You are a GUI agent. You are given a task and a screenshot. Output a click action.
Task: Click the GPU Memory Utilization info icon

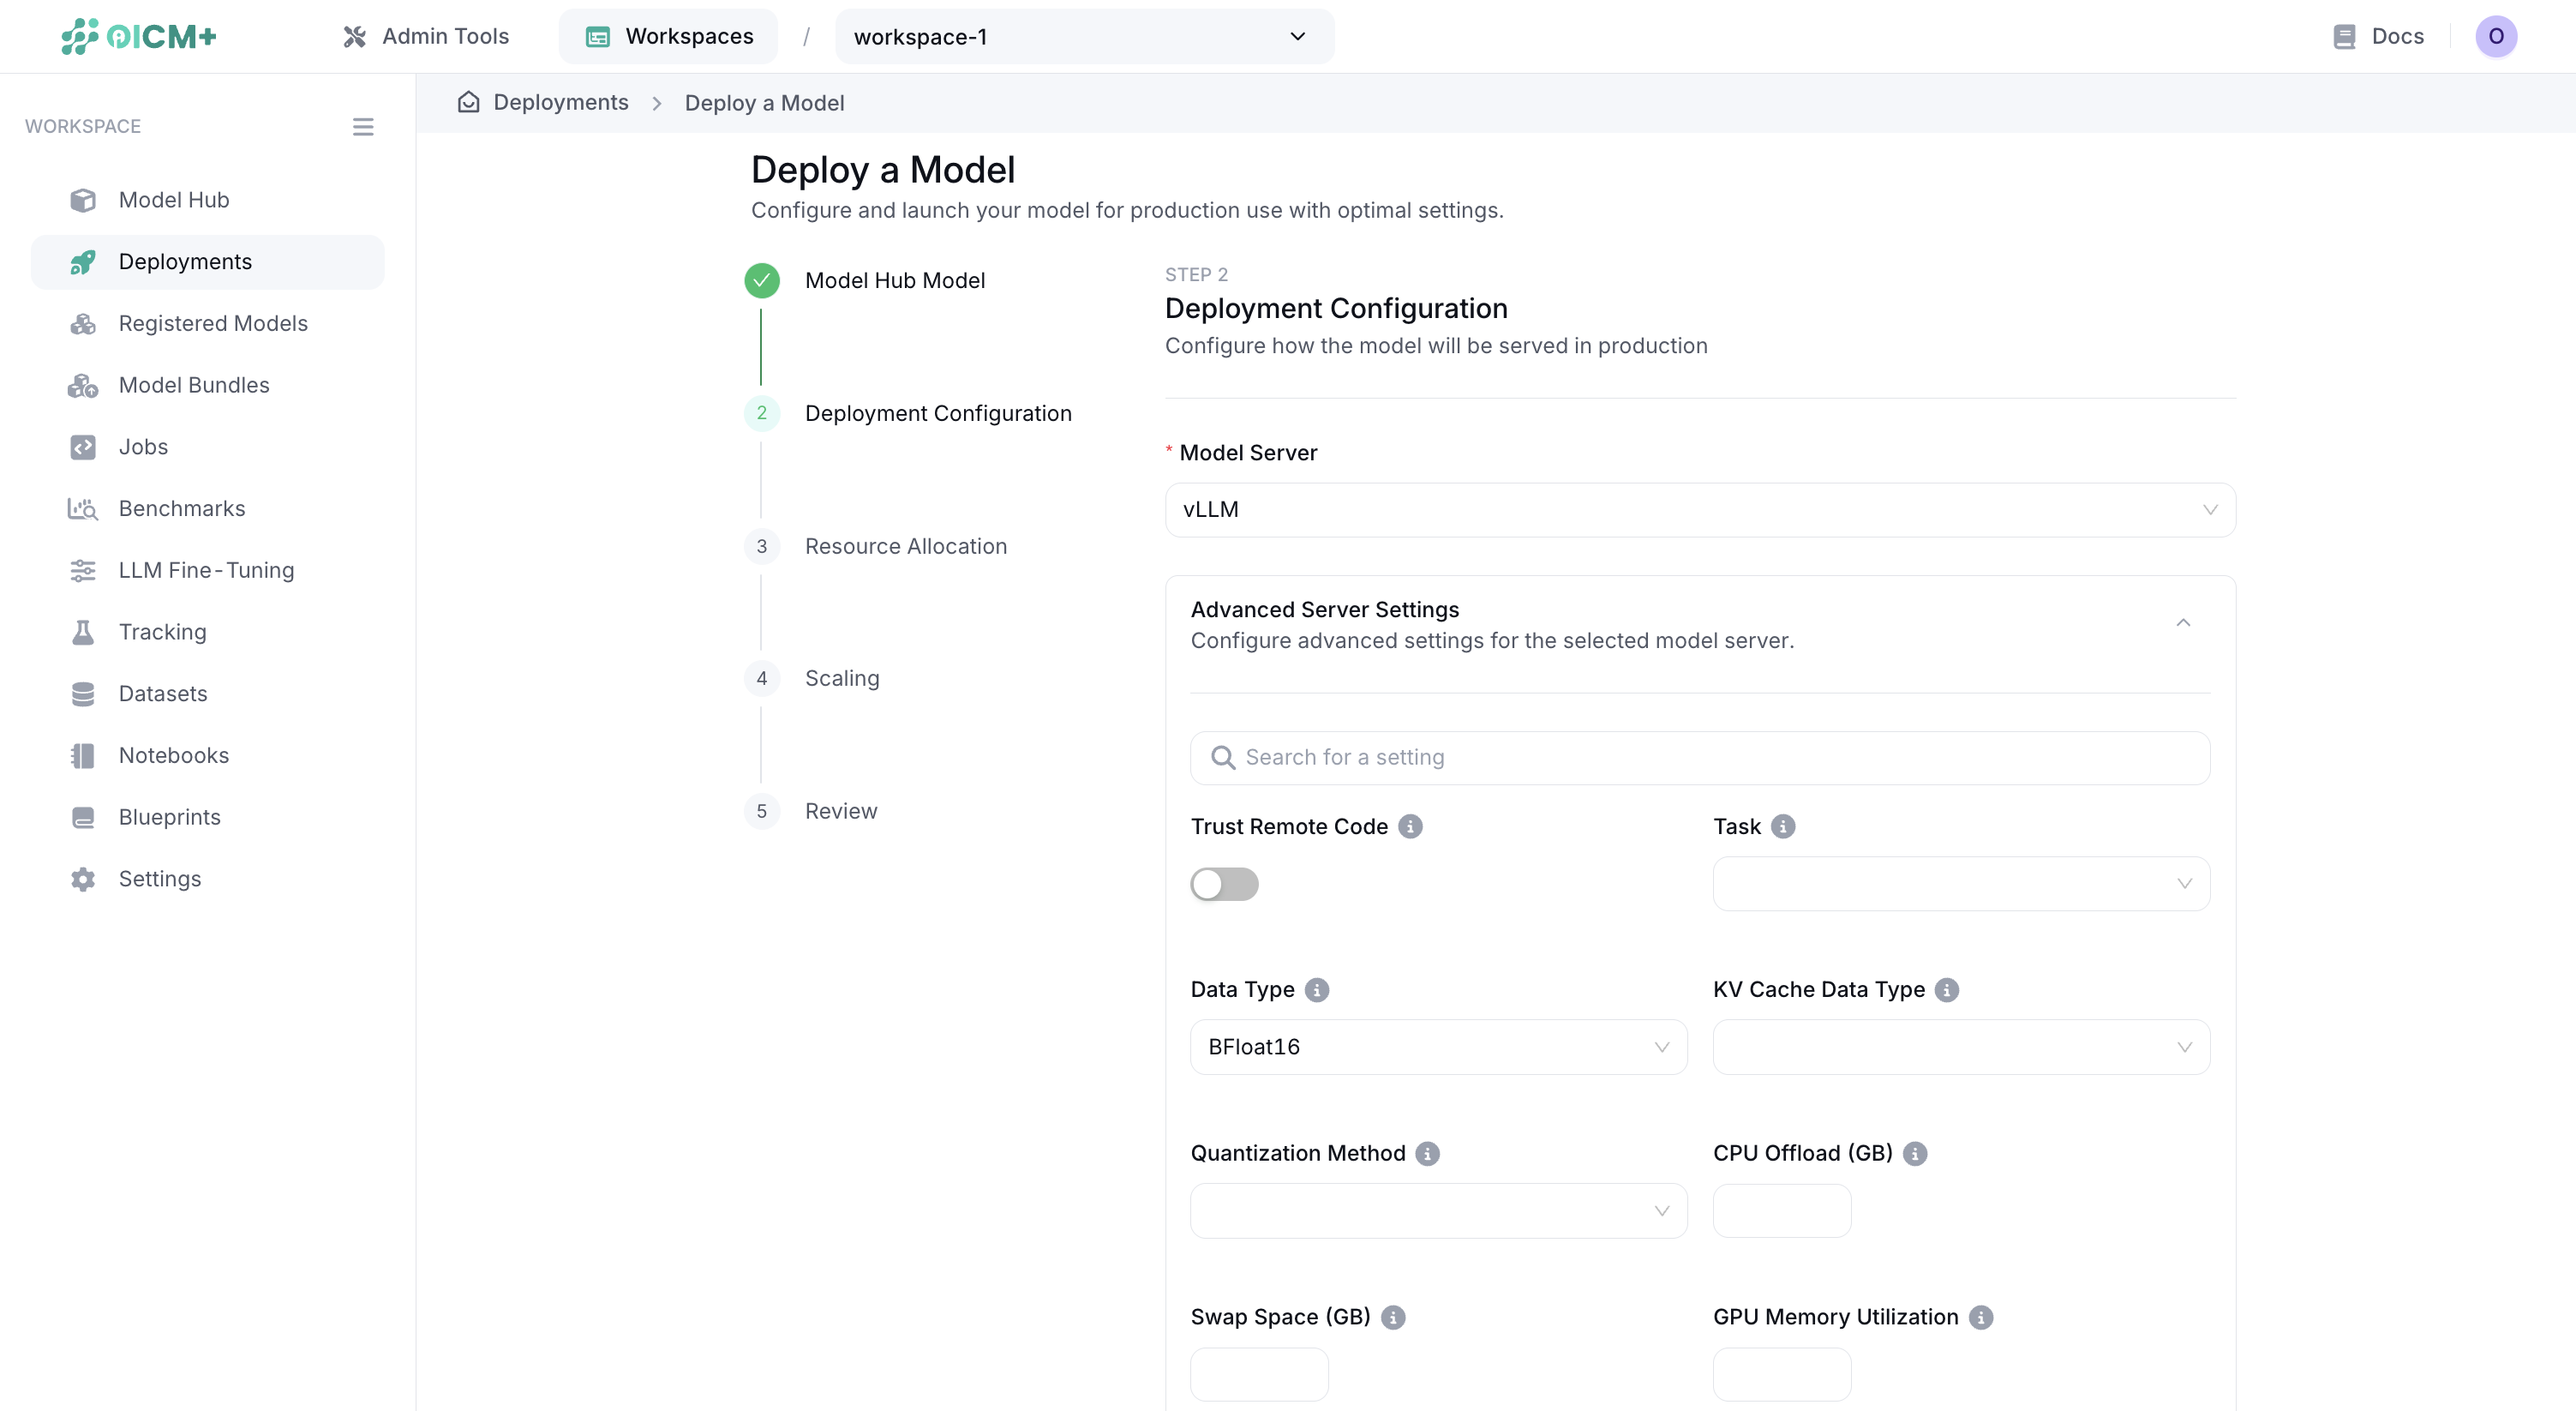[1980, 1317]
